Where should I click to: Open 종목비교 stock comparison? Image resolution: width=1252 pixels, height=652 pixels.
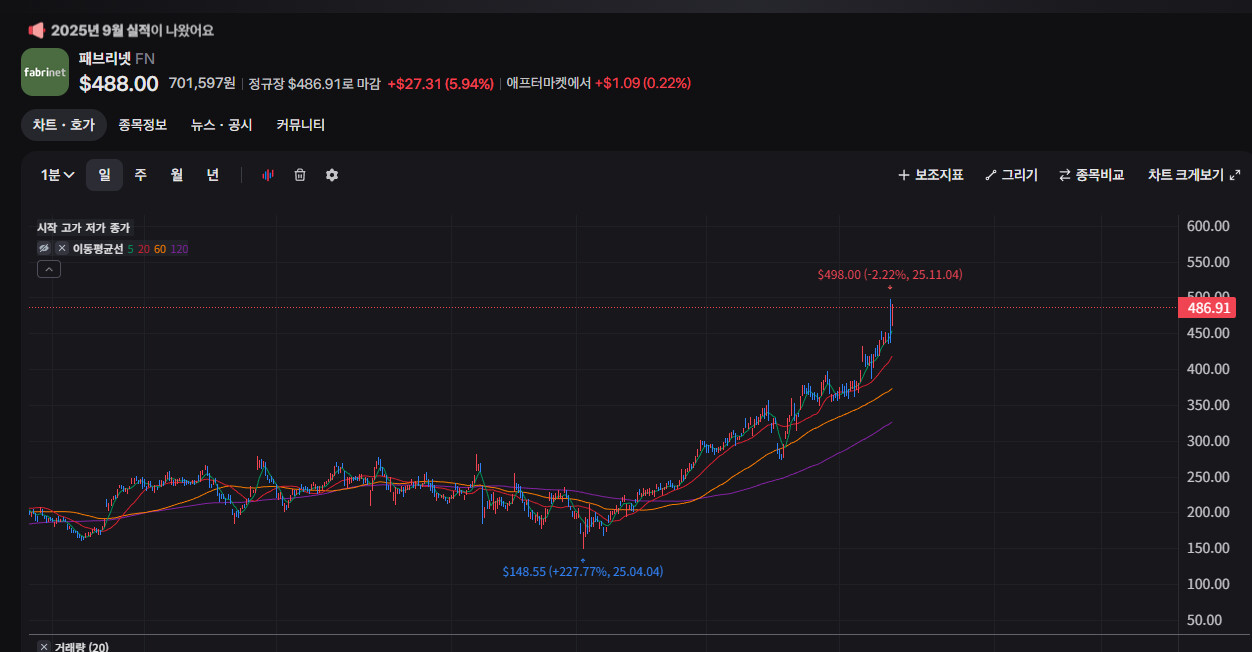click(1091, 175)
